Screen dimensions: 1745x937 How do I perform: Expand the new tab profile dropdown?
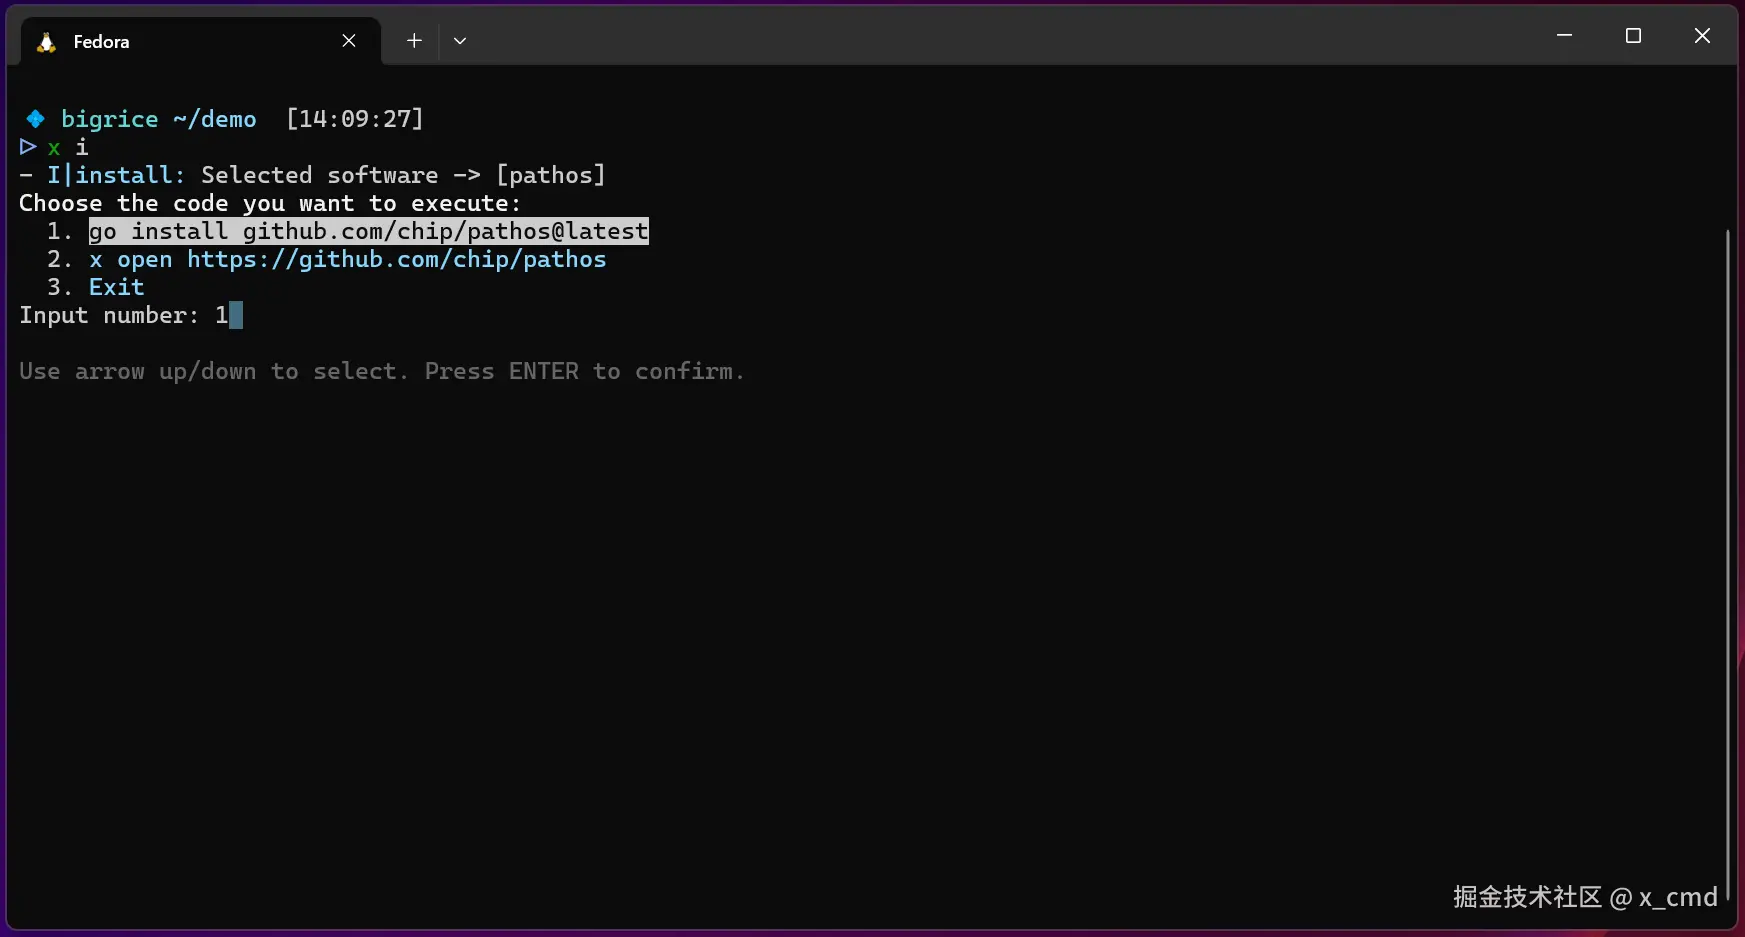[460, 41]
